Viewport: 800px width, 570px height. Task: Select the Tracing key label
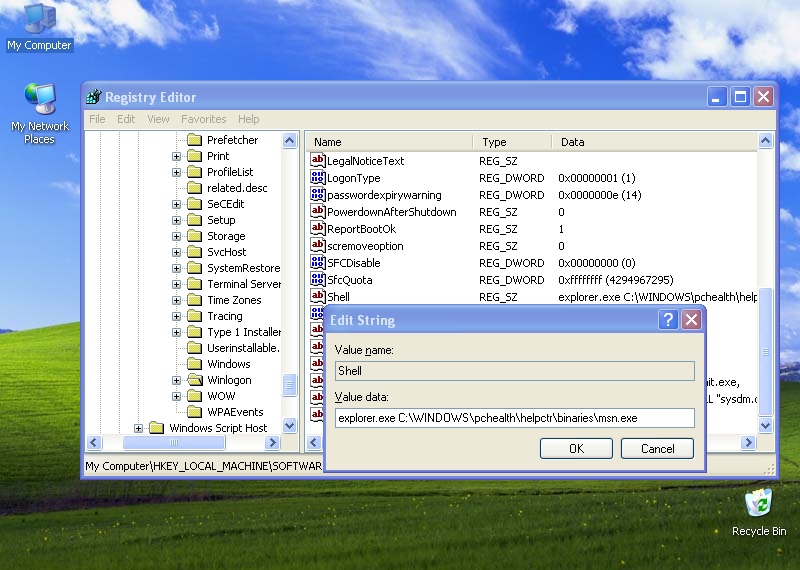(224, 316)
